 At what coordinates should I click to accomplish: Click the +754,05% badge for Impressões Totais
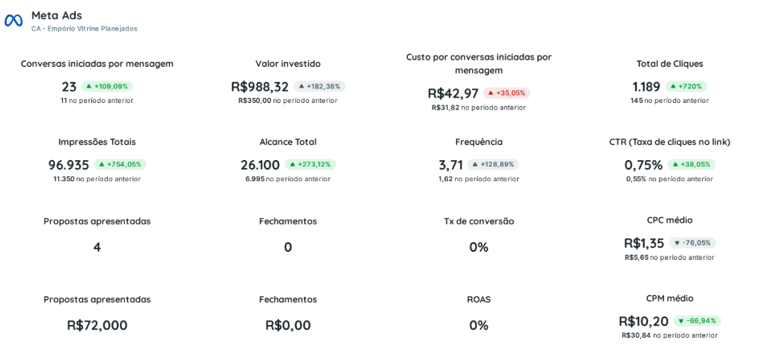point(120,165)
